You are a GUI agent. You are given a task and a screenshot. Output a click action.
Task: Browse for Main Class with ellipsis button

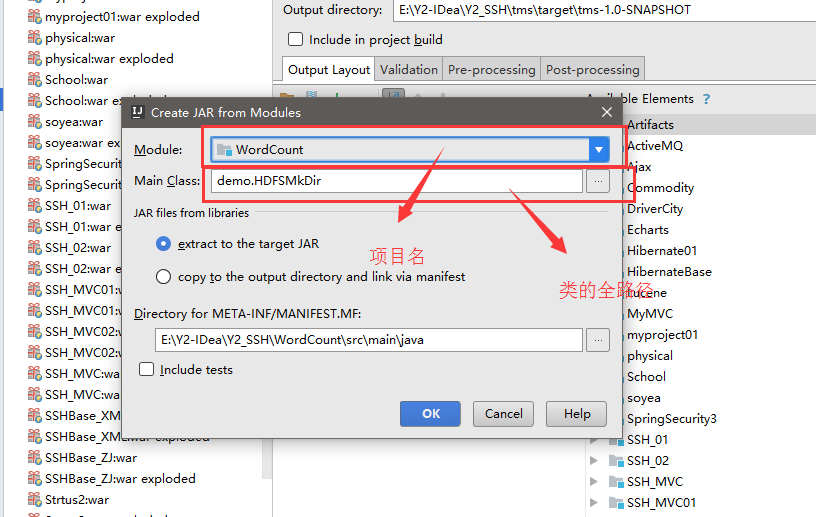(x=598, y=181)
